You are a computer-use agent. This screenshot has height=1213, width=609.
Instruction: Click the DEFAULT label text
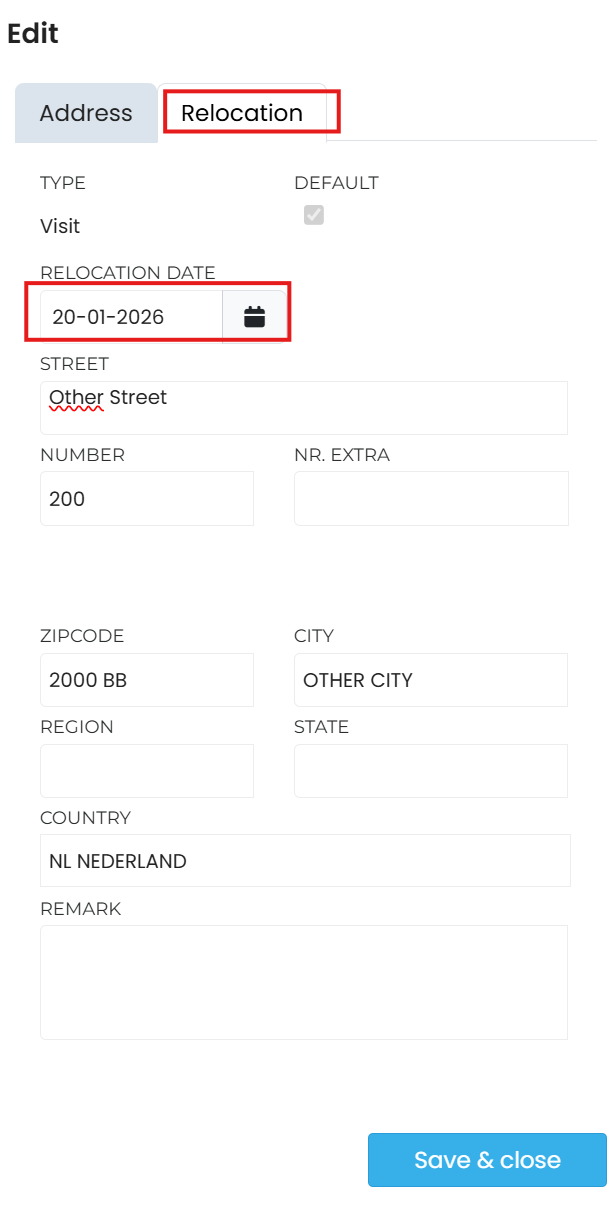336,183
